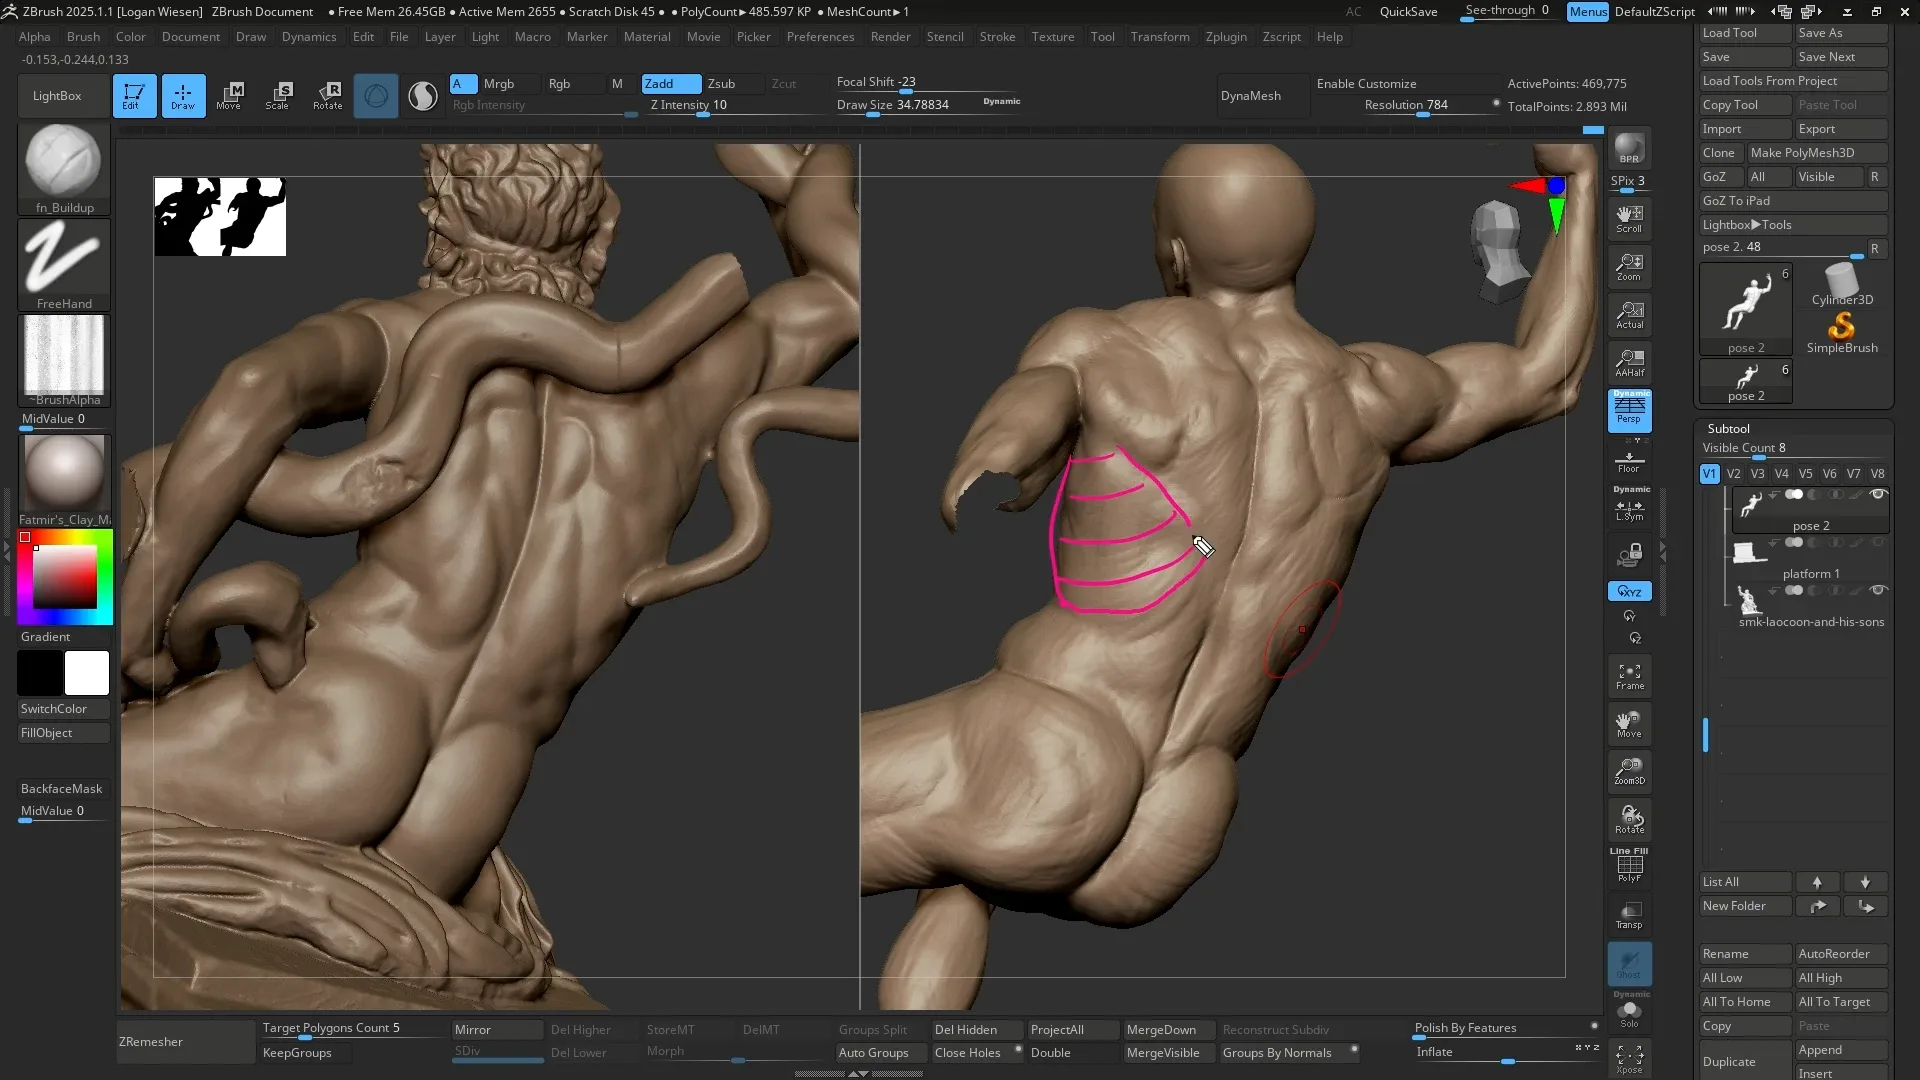Open fn_Buildup brush picker

coord(63,168)
